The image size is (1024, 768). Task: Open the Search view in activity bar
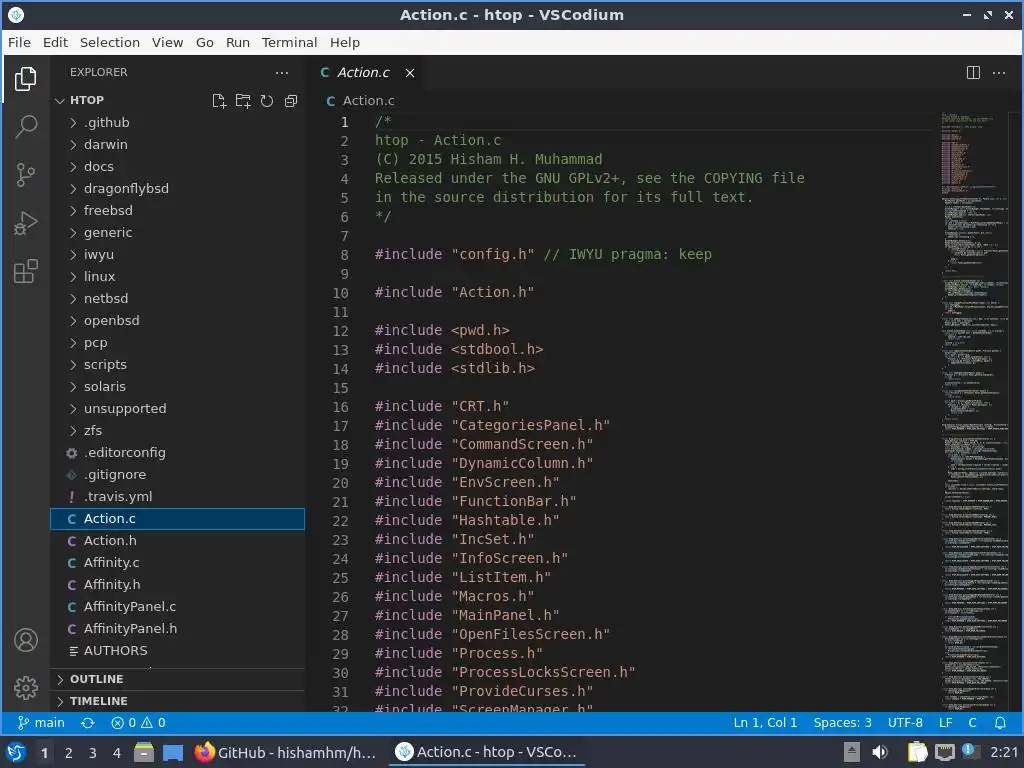[x=25, y=126]
